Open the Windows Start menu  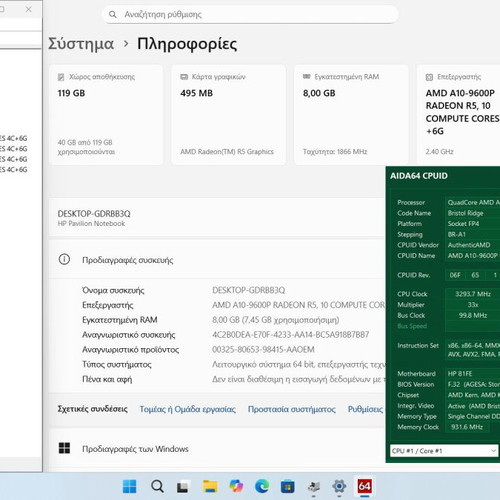129,486
